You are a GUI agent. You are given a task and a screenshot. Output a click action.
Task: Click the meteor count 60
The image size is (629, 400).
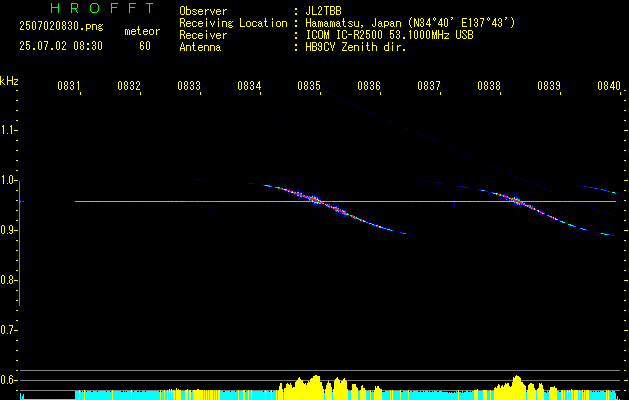click(145, 46)
